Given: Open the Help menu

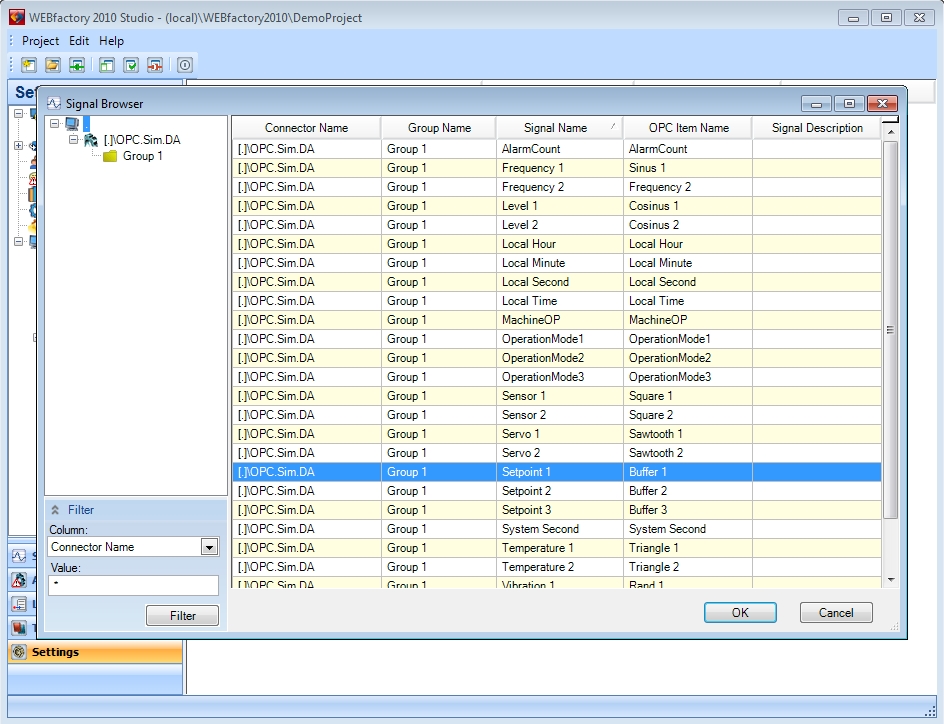Looking at the screenshot, I should tap(112, 41).
